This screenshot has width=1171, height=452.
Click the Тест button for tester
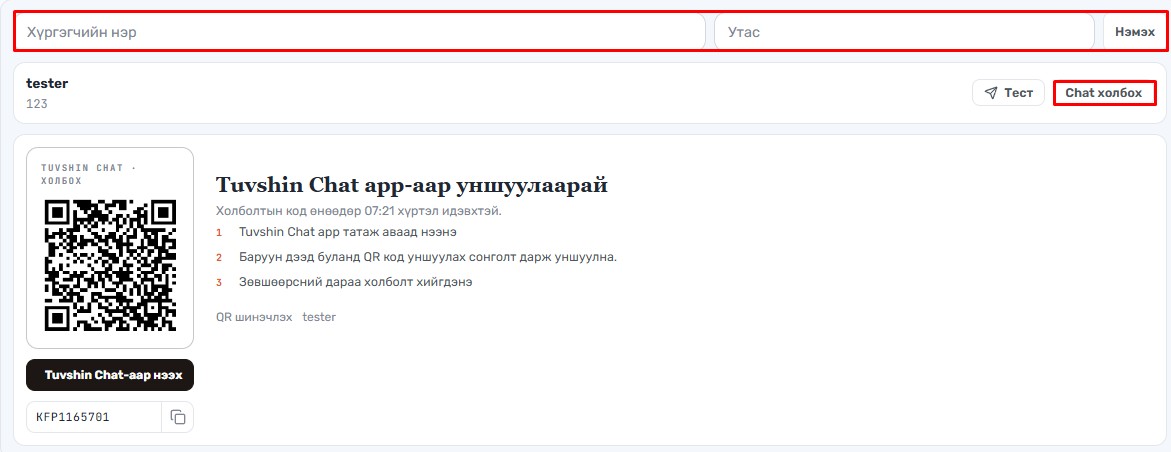1007,93
